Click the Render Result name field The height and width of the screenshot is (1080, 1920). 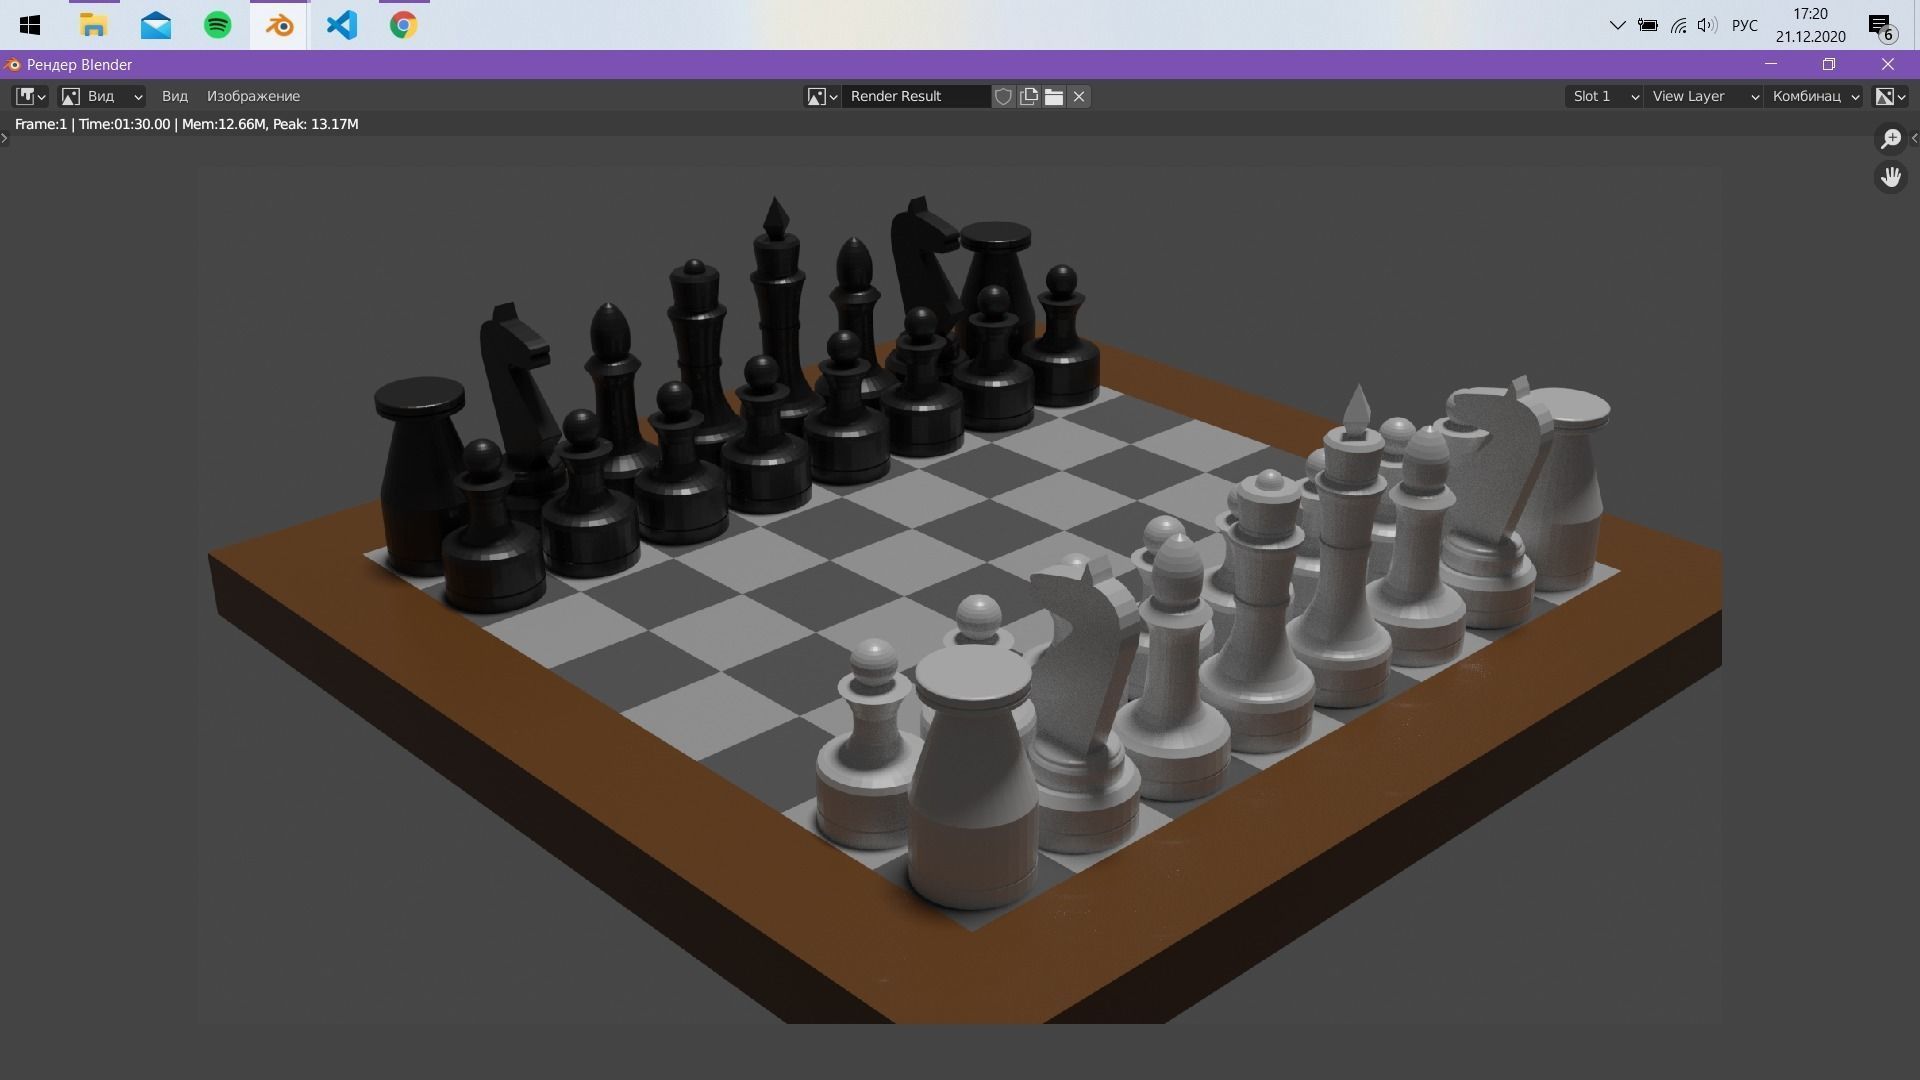[914, 96]
